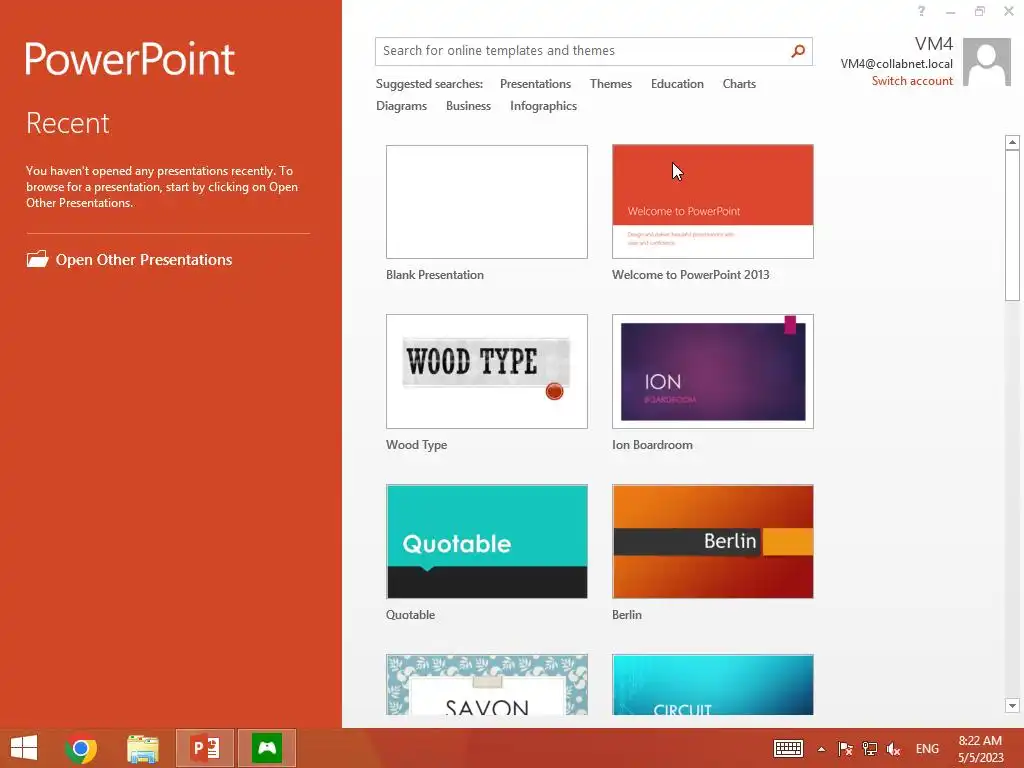The image size is (1024, 768).
Task: Select the Diagrams suggested search
Action: 401,106
